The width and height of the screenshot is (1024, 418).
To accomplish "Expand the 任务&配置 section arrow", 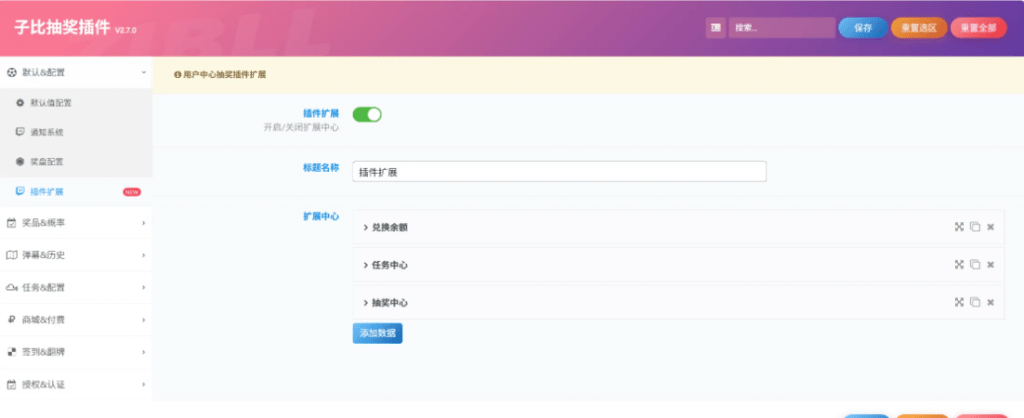I will (x=144, y=287).
